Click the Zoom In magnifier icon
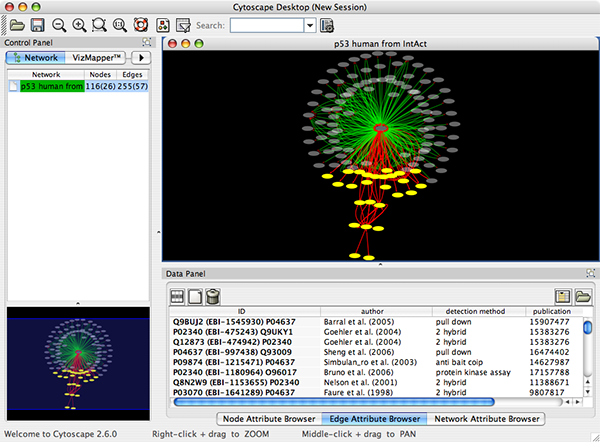 [80, 24]
